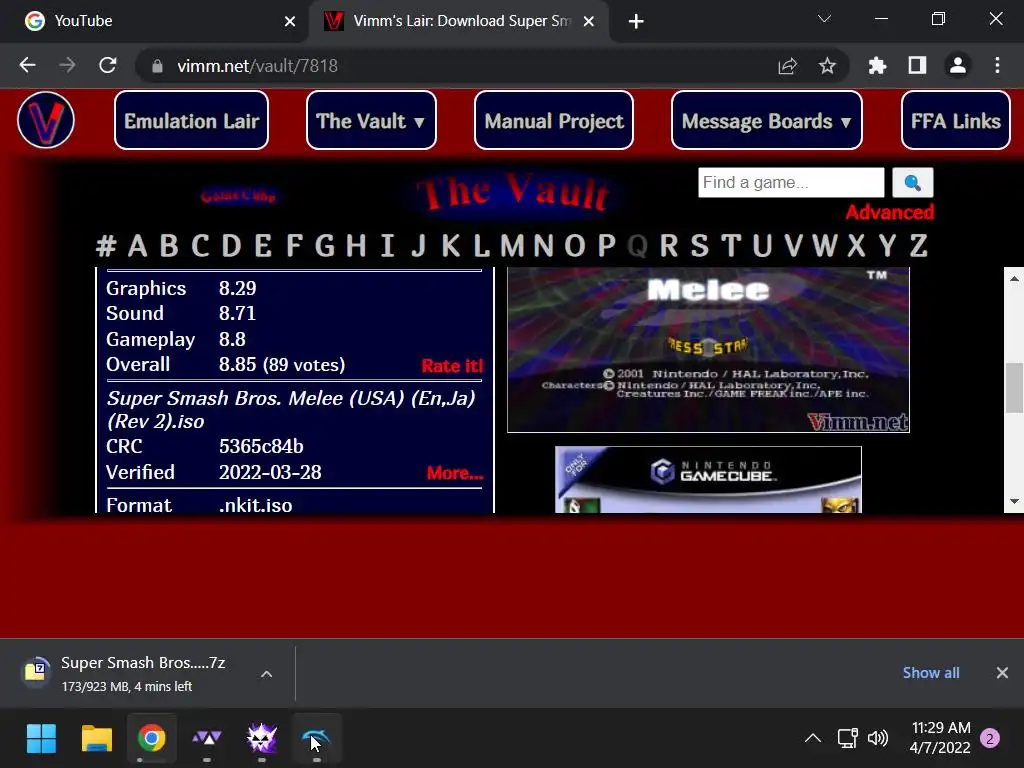Viewport: 1024px width, 768px height.
Task: Browse games starting with letter I
Action: [387, 246]
